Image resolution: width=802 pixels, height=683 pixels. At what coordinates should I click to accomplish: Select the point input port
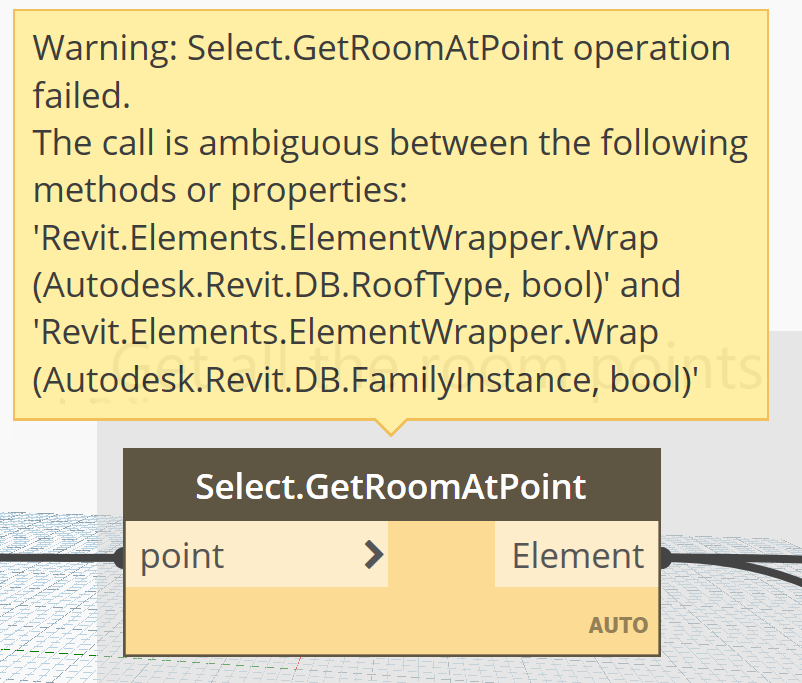[x=256, y=555]
